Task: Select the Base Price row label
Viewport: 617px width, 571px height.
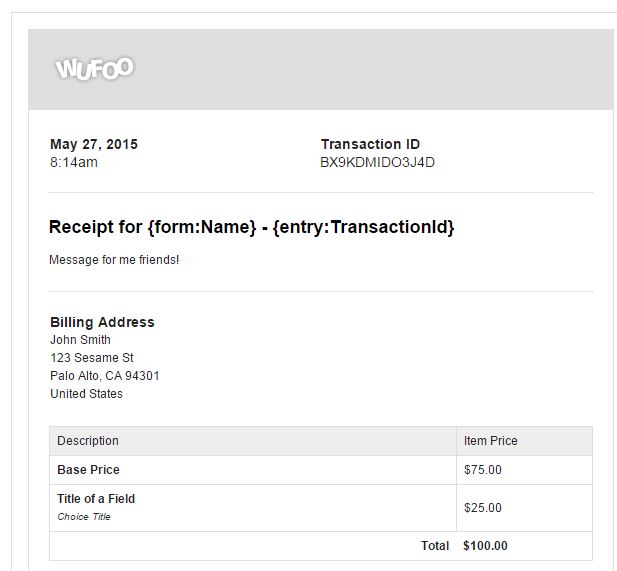Action: (x=88, y=470)
